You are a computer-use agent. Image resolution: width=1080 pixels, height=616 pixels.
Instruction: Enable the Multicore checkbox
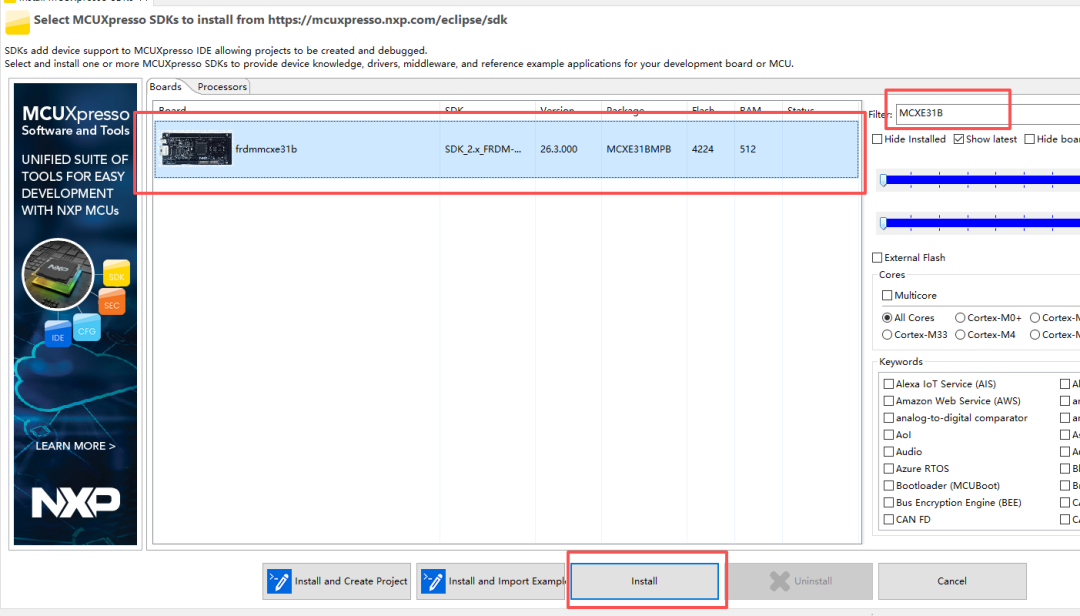(887, 296)
